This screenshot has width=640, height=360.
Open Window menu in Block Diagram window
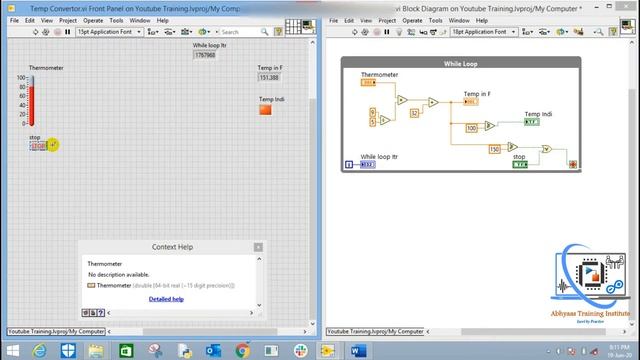pos(459,20)
